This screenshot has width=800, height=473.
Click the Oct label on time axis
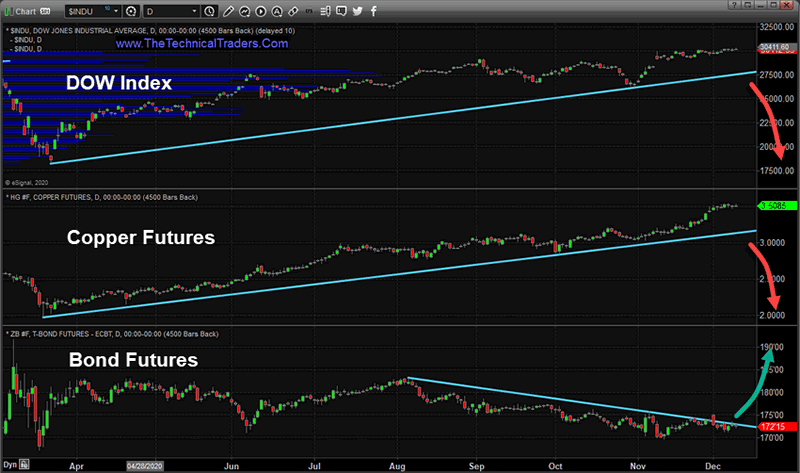click(555, 466)
